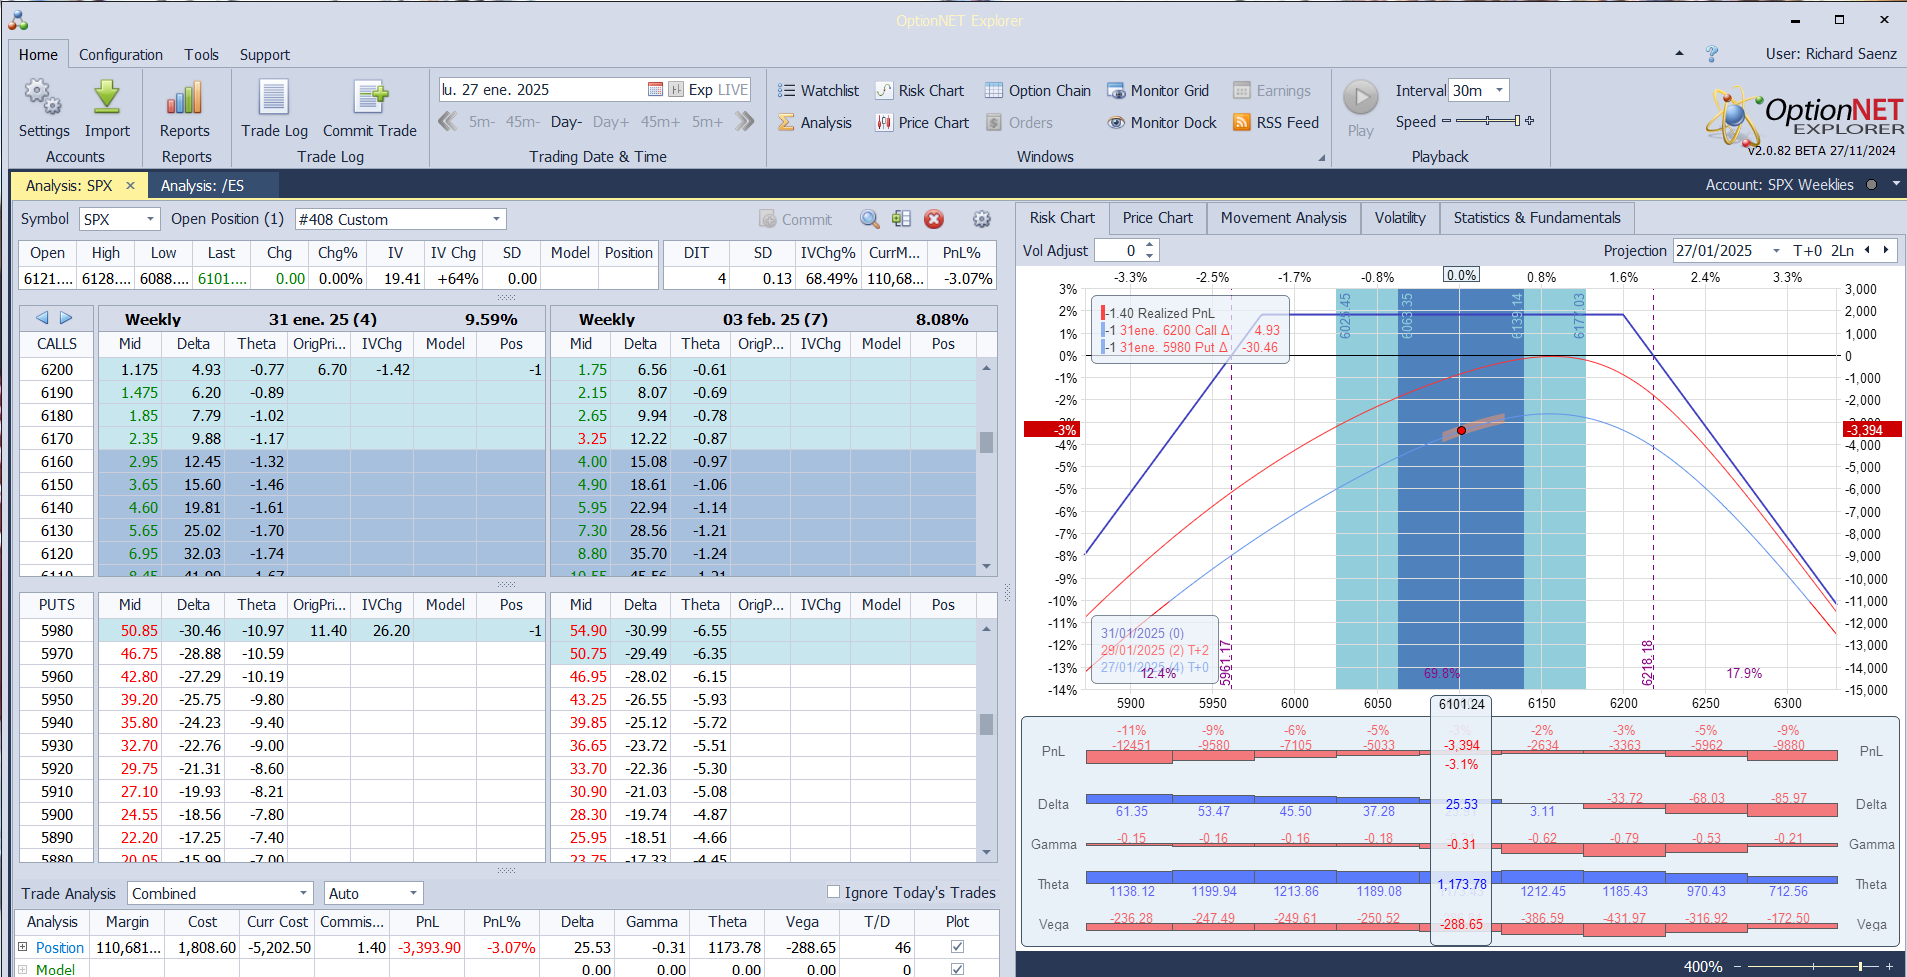Click the red delete position icon
This screenshot has width=1907, height=977.
point(934,219)
